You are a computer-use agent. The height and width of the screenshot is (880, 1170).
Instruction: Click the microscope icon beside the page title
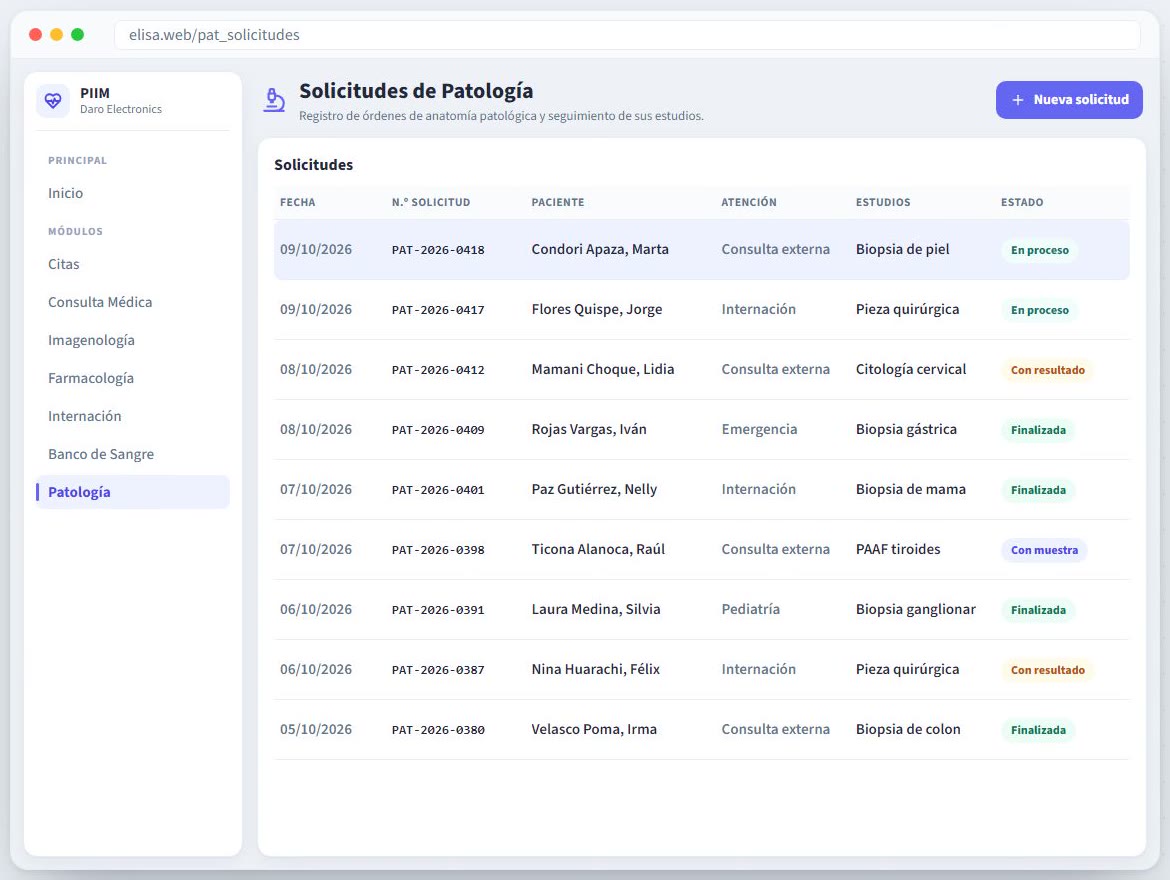275,100
